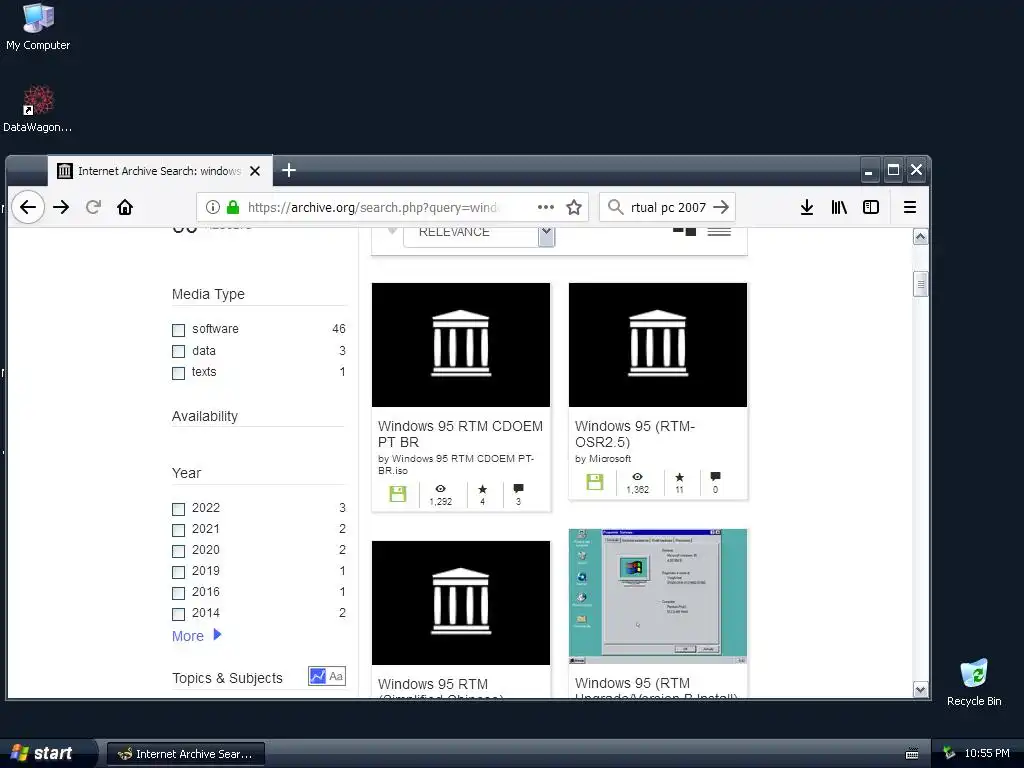Switch to list view of results
This screenshot has width=1024, height=768.
pos(719,231)
